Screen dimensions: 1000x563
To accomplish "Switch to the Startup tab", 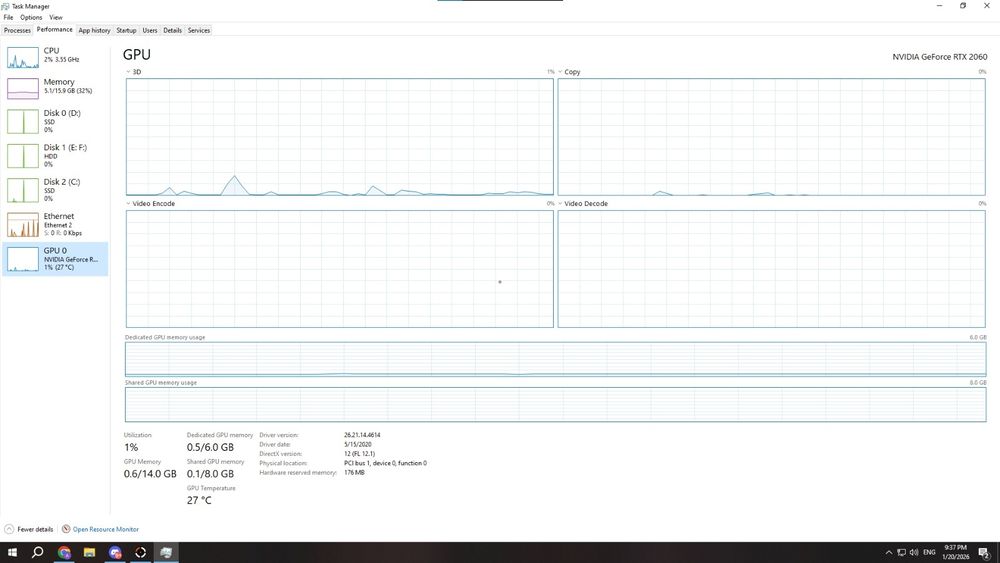I will tap(126, 30).
